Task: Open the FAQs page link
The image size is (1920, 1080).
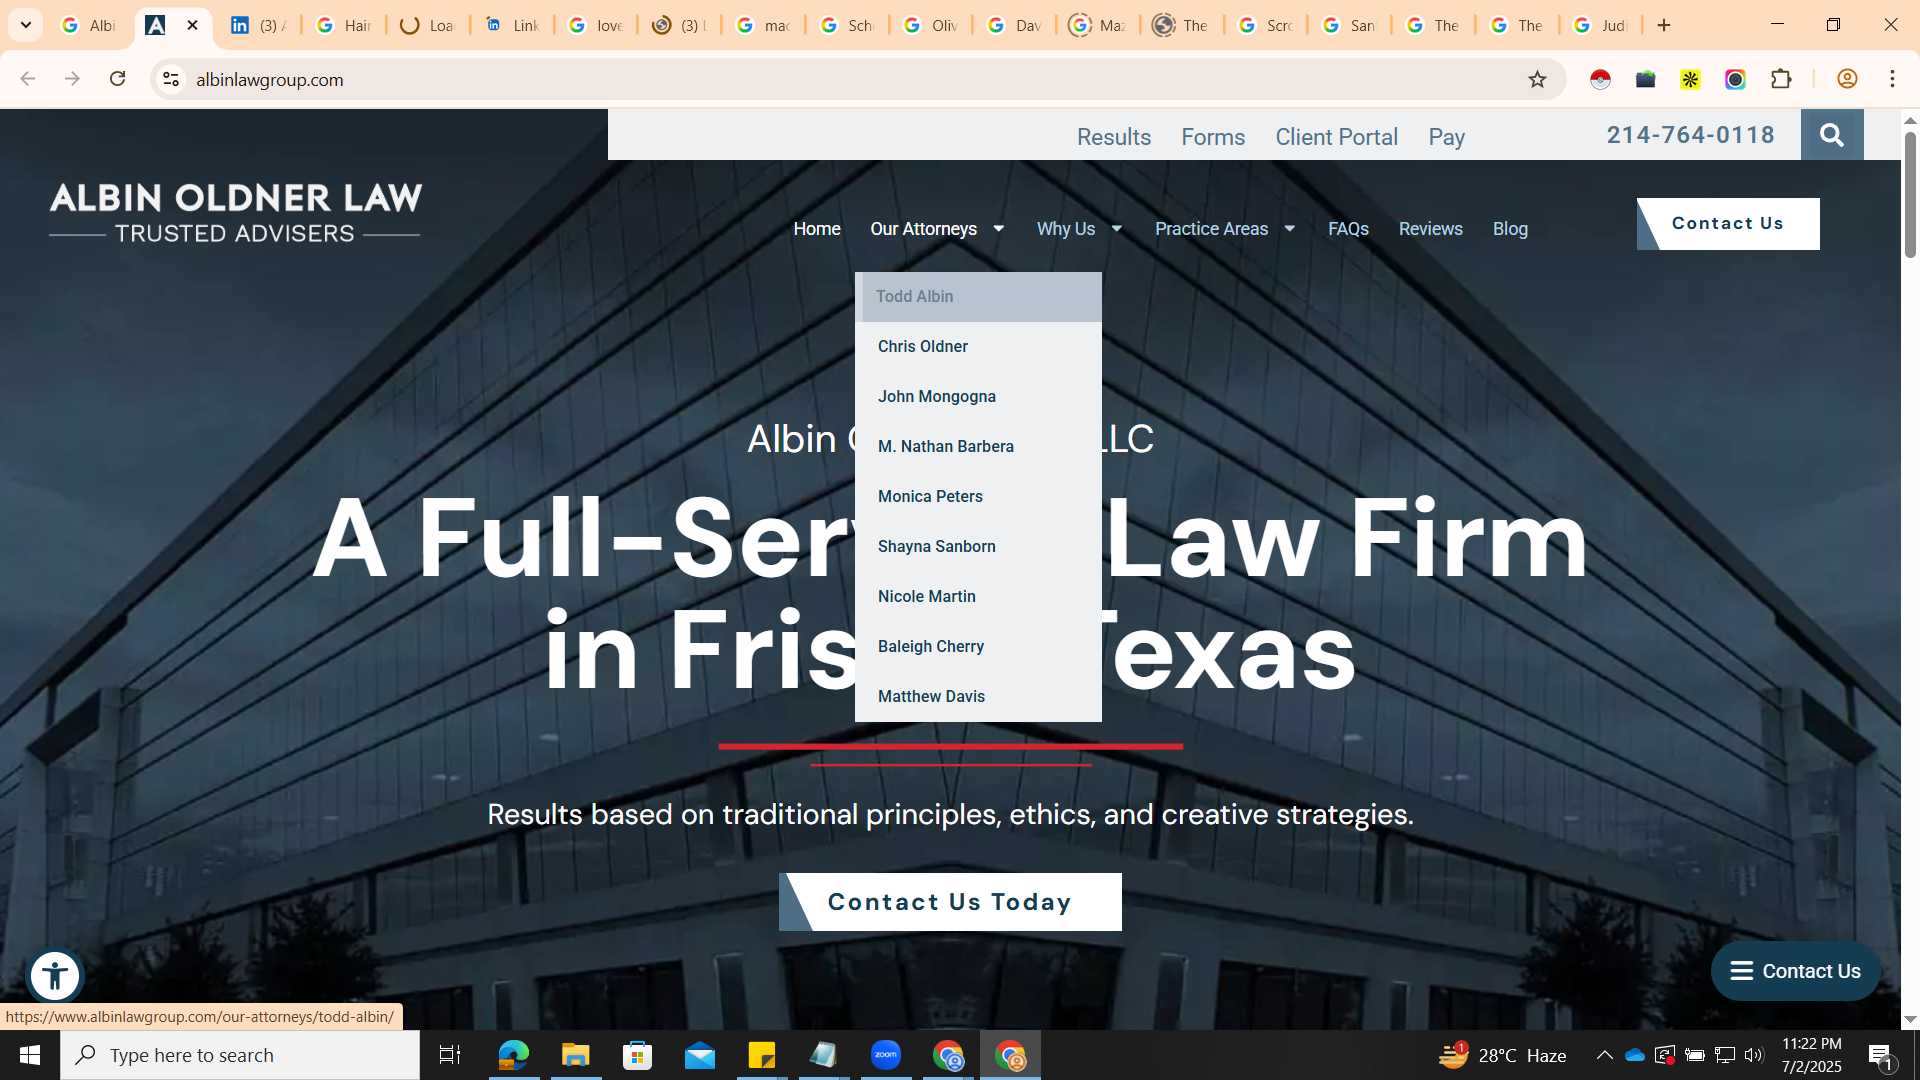Action: click(x=1348, y=229)
